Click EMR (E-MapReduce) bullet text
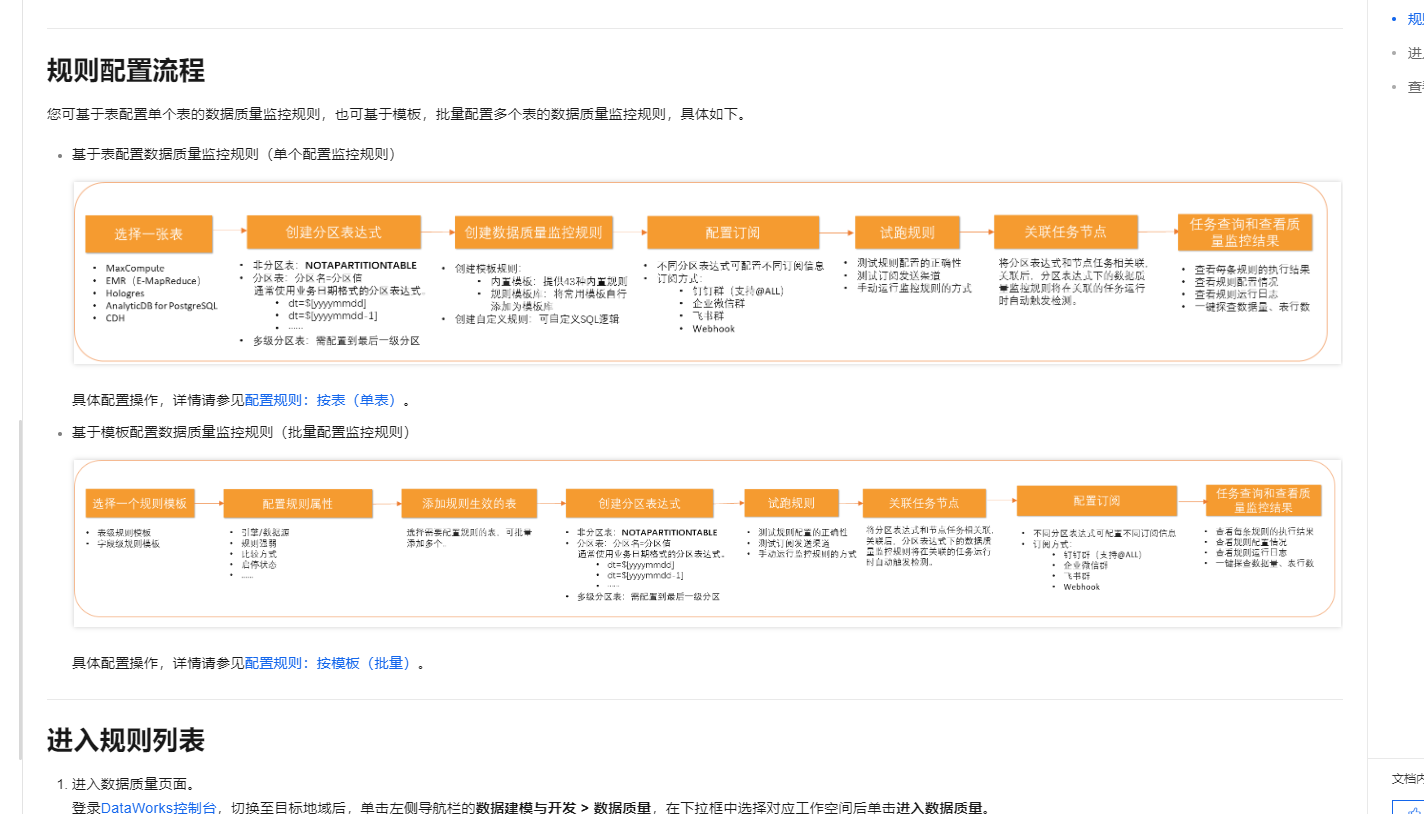Image resolution: width=1424 pixels, height=814 pixels. coord(153,281)
